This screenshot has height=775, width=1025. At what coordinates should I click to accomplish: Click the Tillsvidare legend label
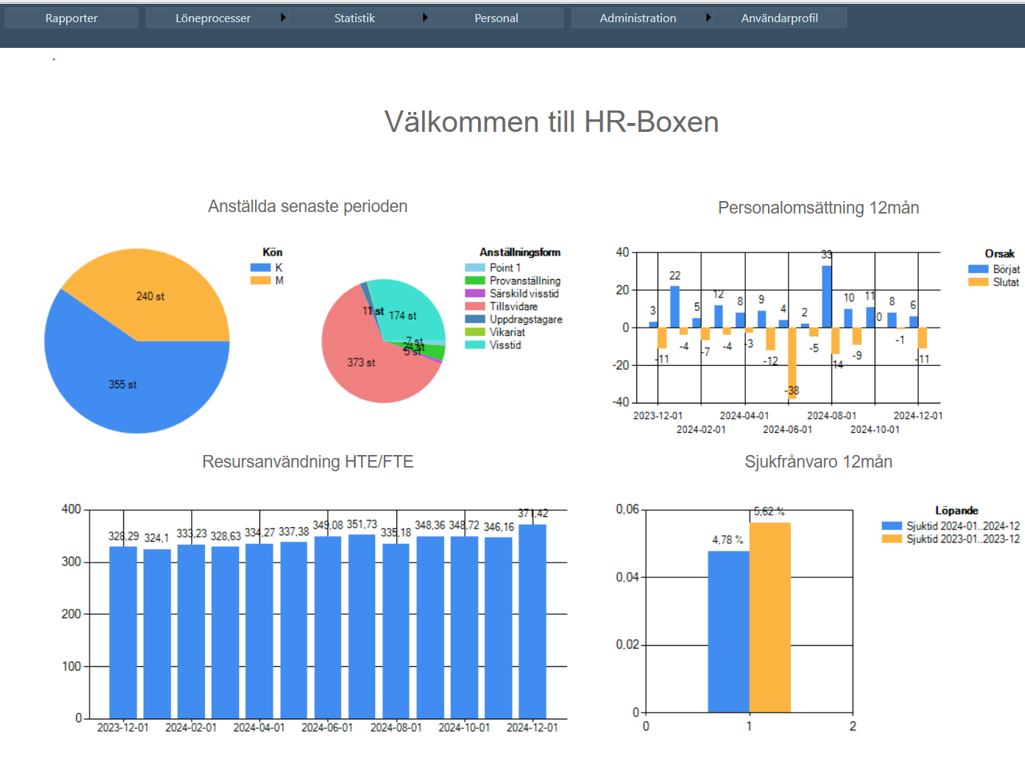(x=514, y=306)
